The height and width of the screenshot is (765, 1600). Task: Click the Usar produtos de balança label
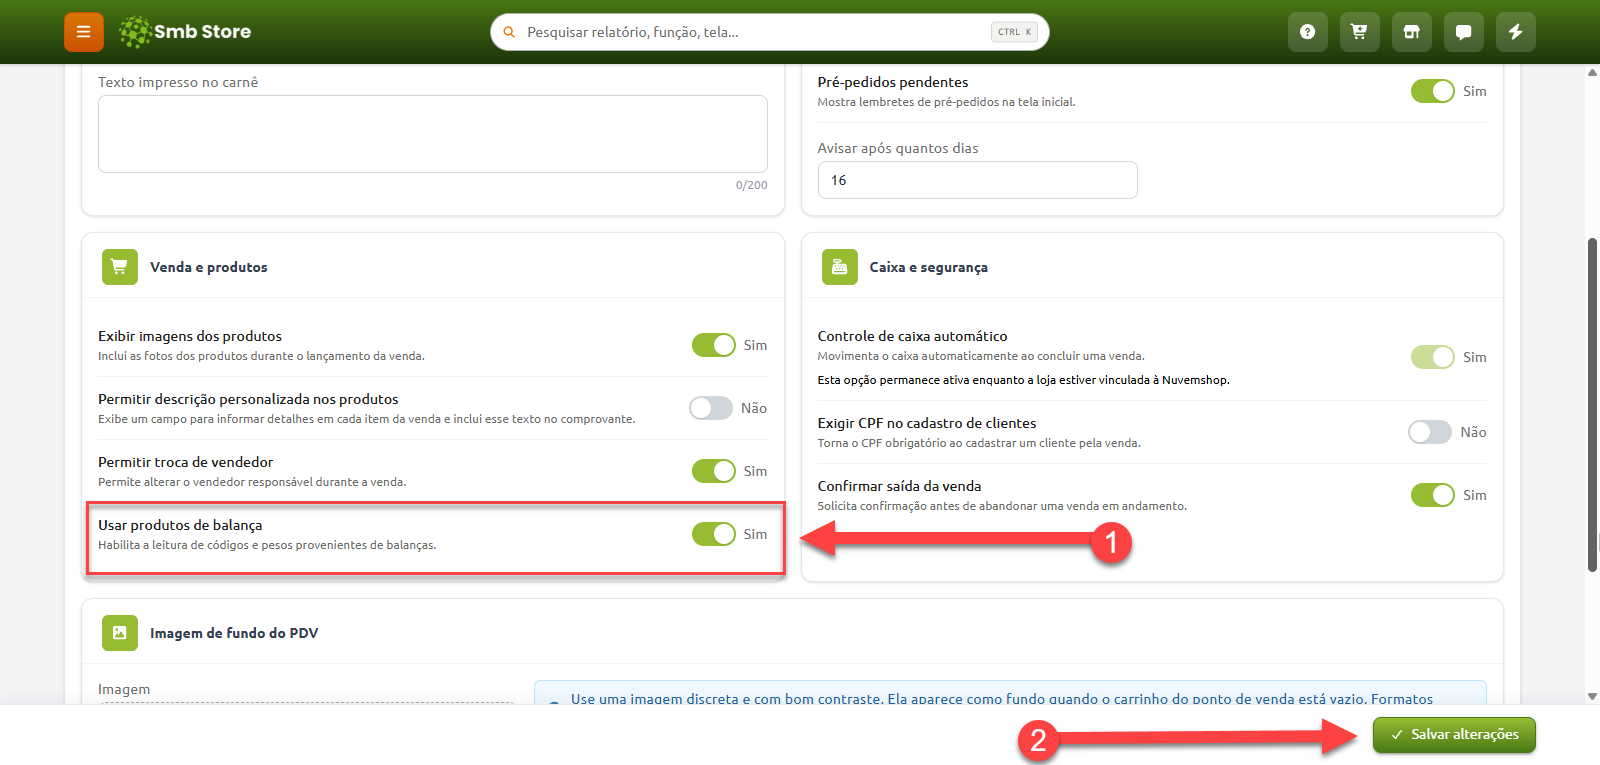click(180, 525)
